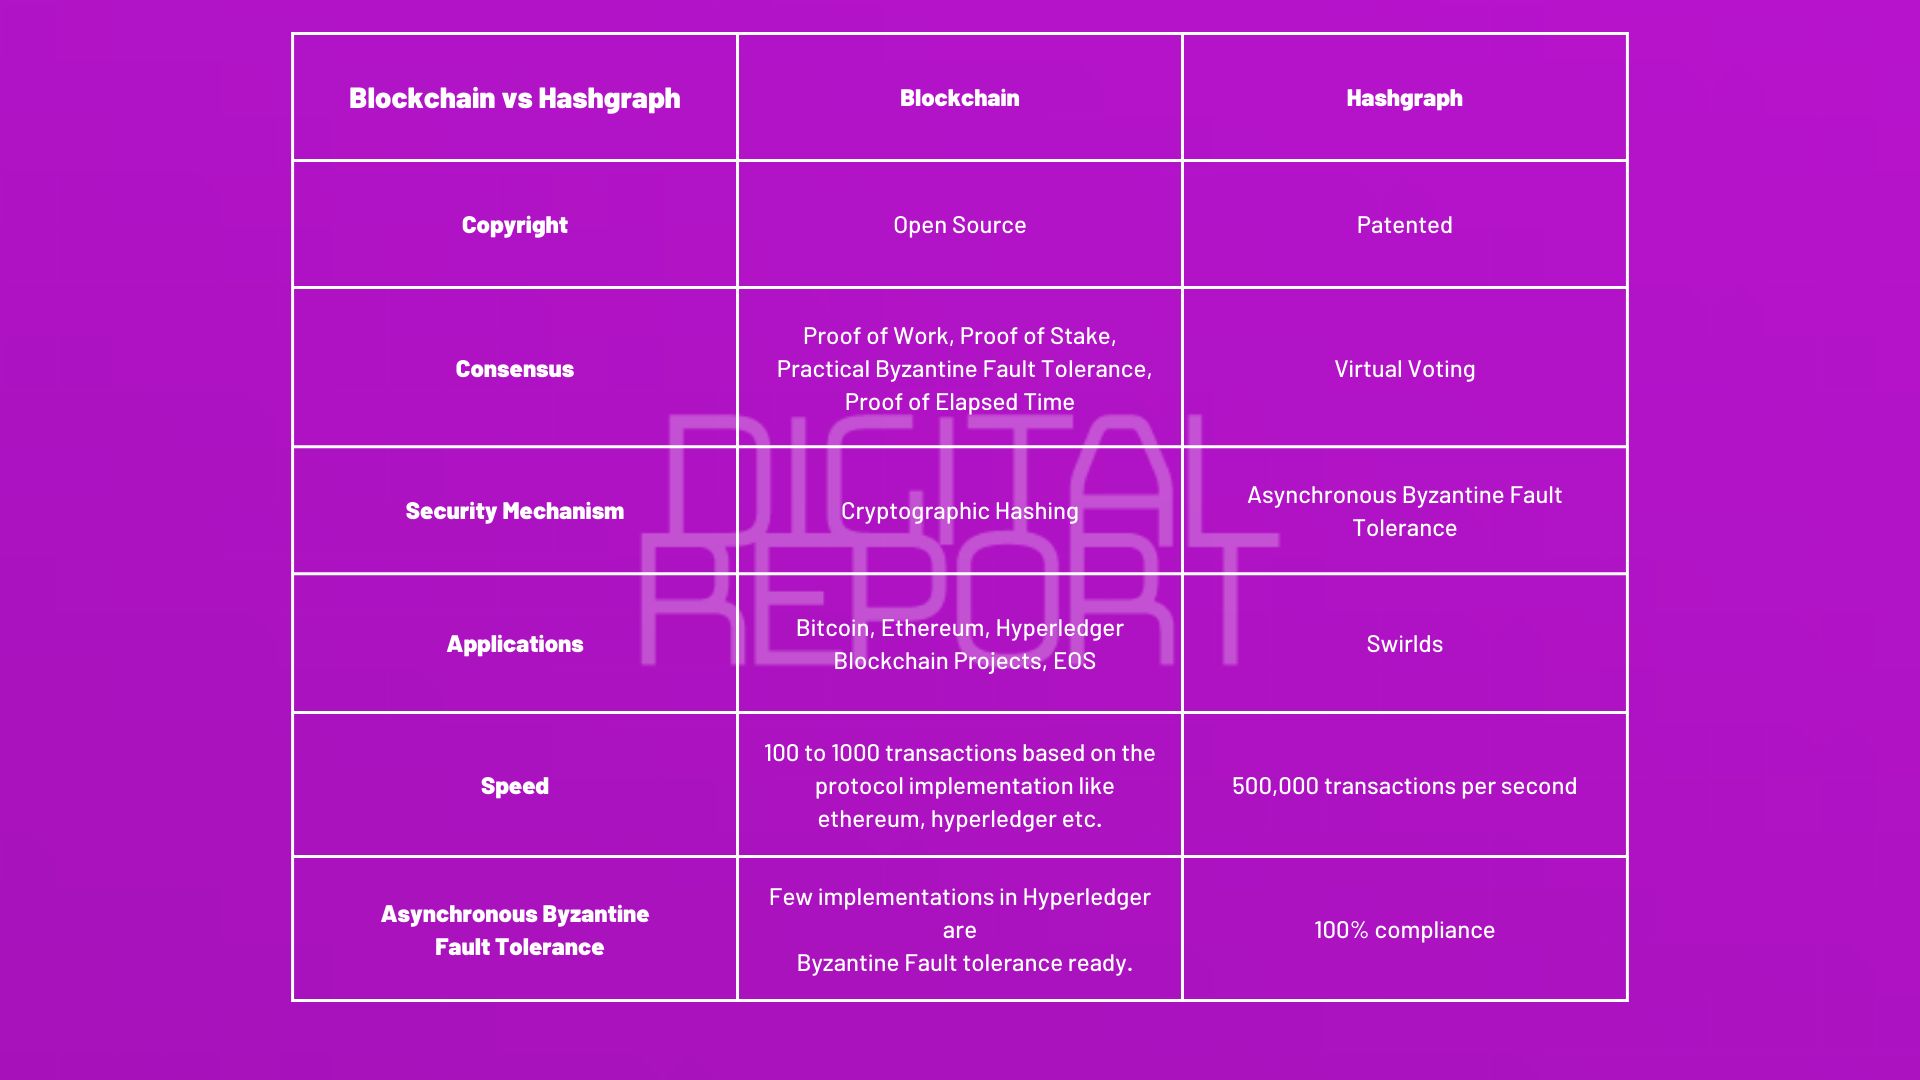Click Security Mechanism row label
1920x1080 pixels.
514,510
